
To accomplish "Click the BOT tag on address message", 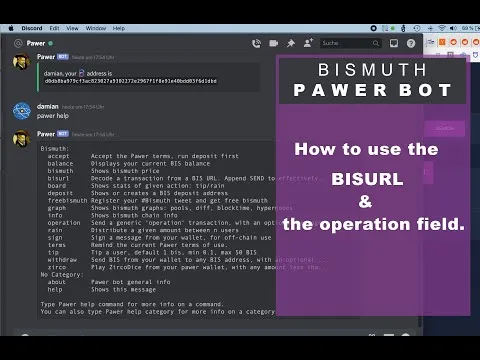I will (63, 57).
